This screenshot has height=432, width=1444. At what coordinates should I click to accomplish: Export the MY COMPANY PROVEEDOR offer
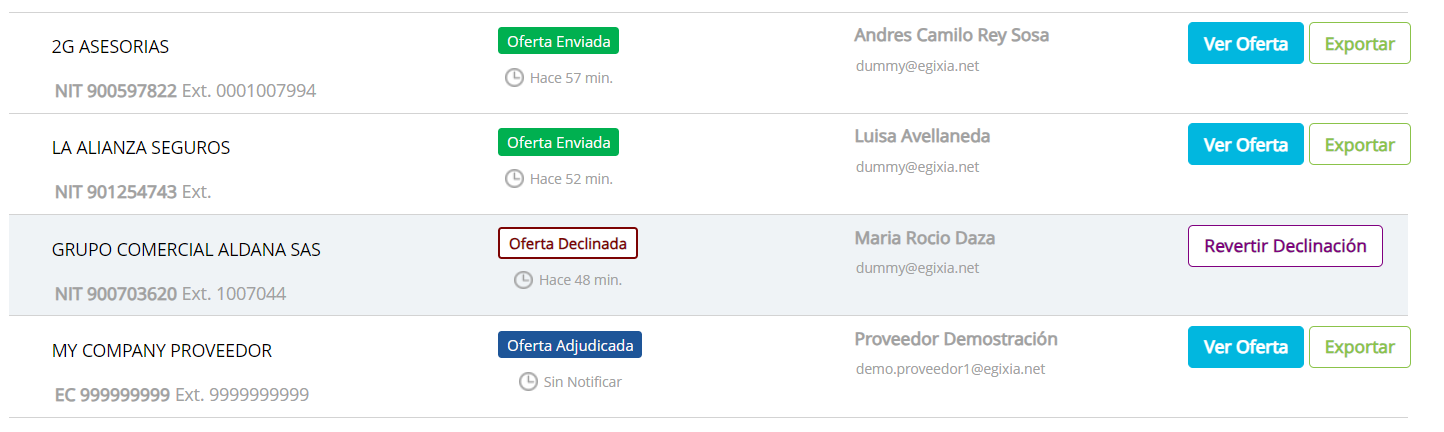(1359, 347)
